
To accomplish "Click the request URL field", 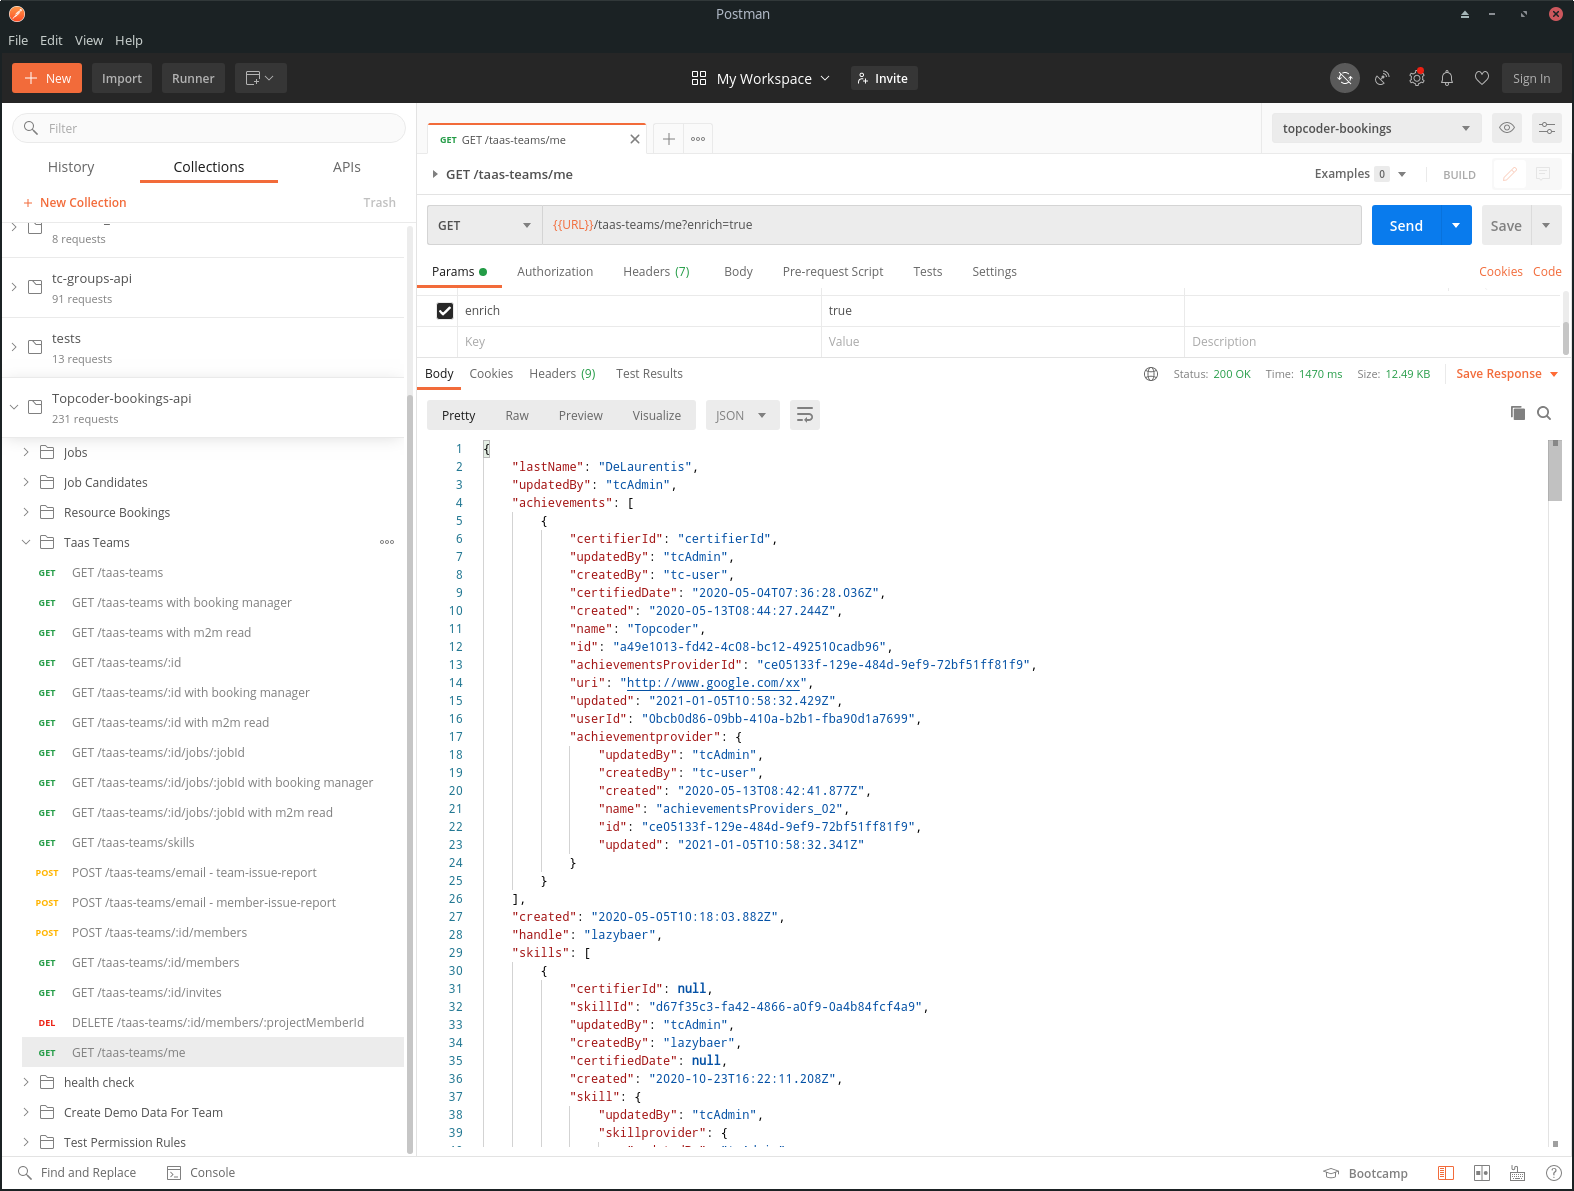I will [952, 225].
